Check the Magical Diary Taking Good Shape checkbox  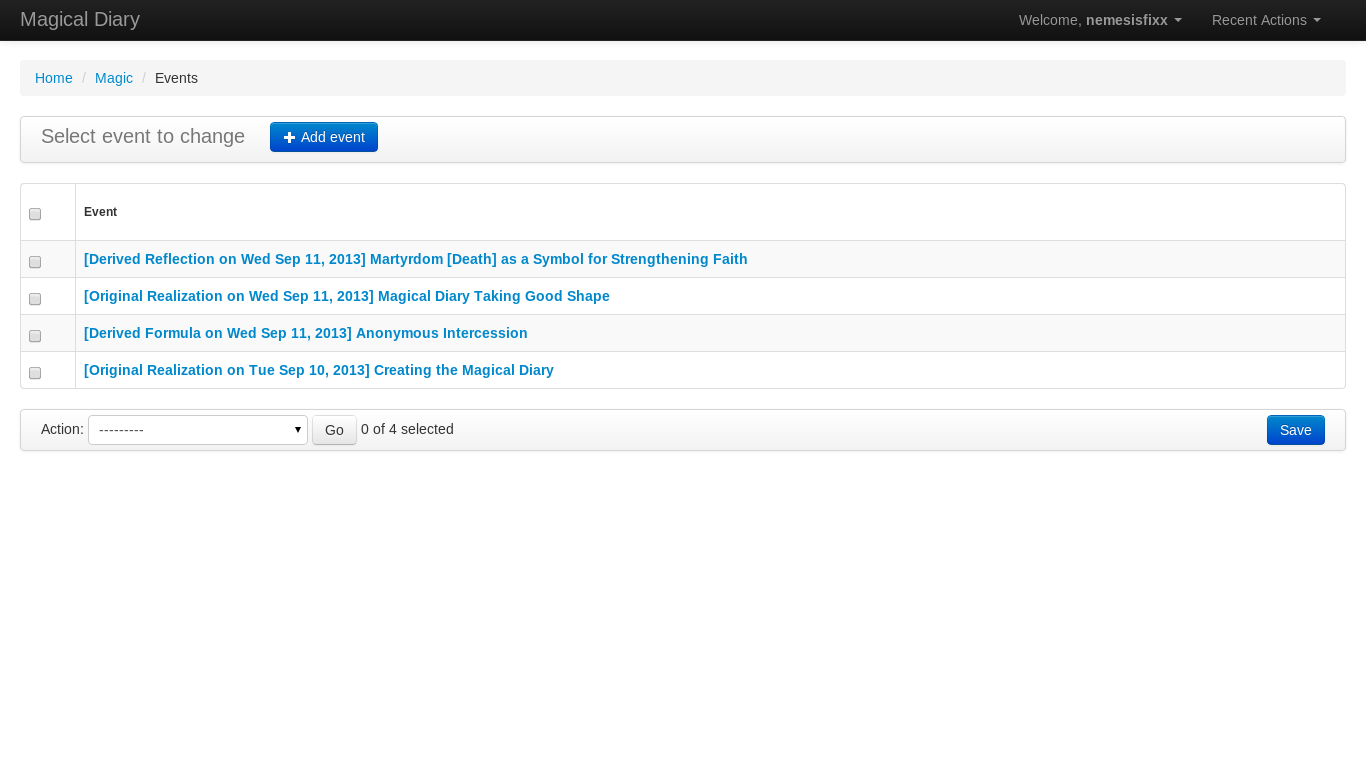35,299
